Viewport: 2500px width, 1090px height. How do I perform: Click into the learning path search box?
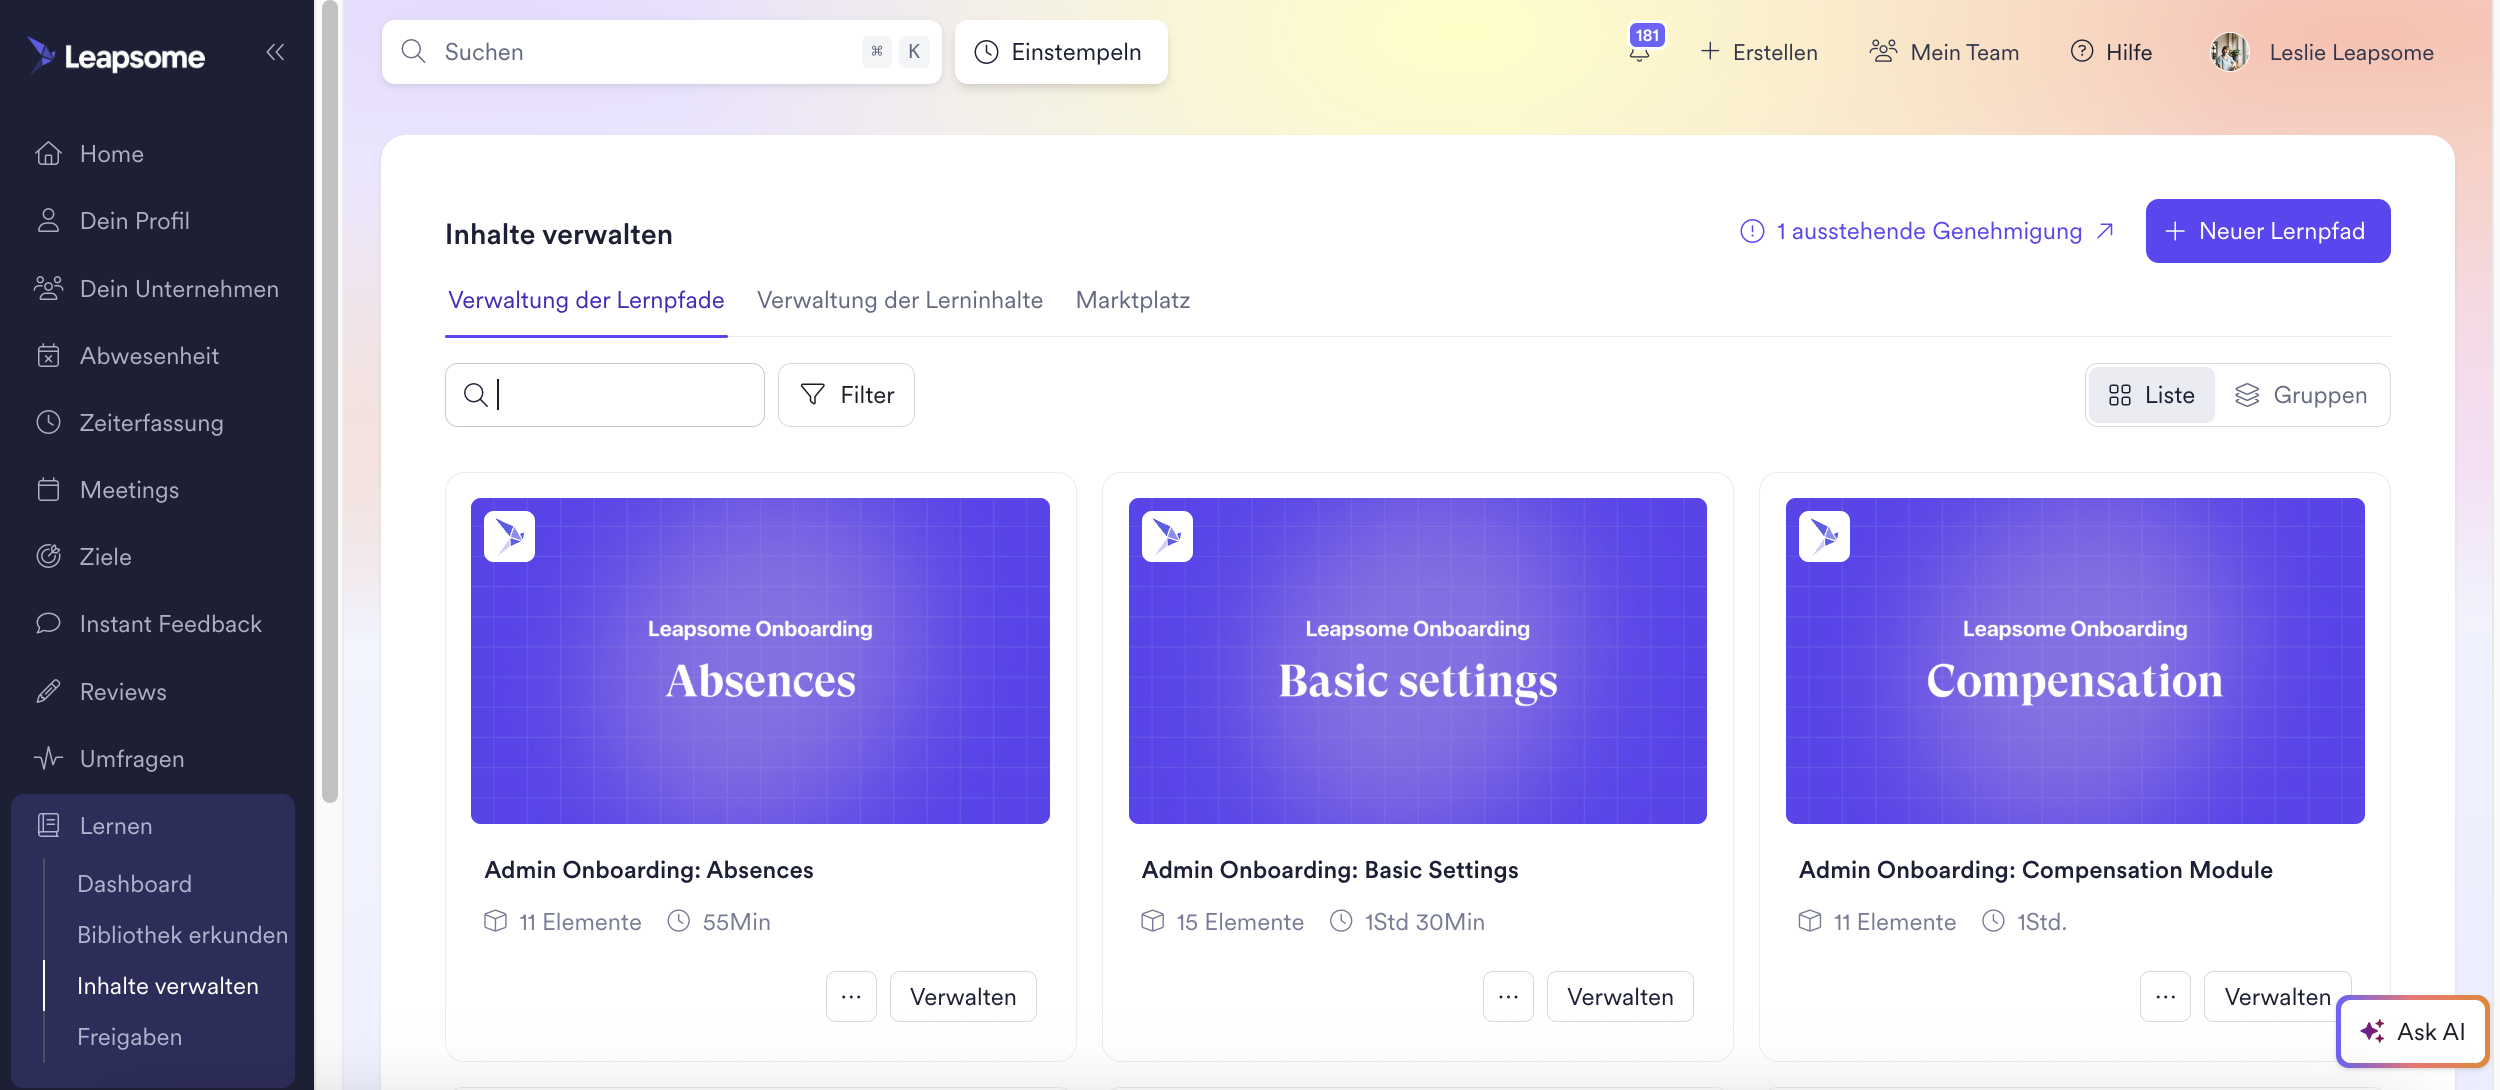click(x=605, y=395)
